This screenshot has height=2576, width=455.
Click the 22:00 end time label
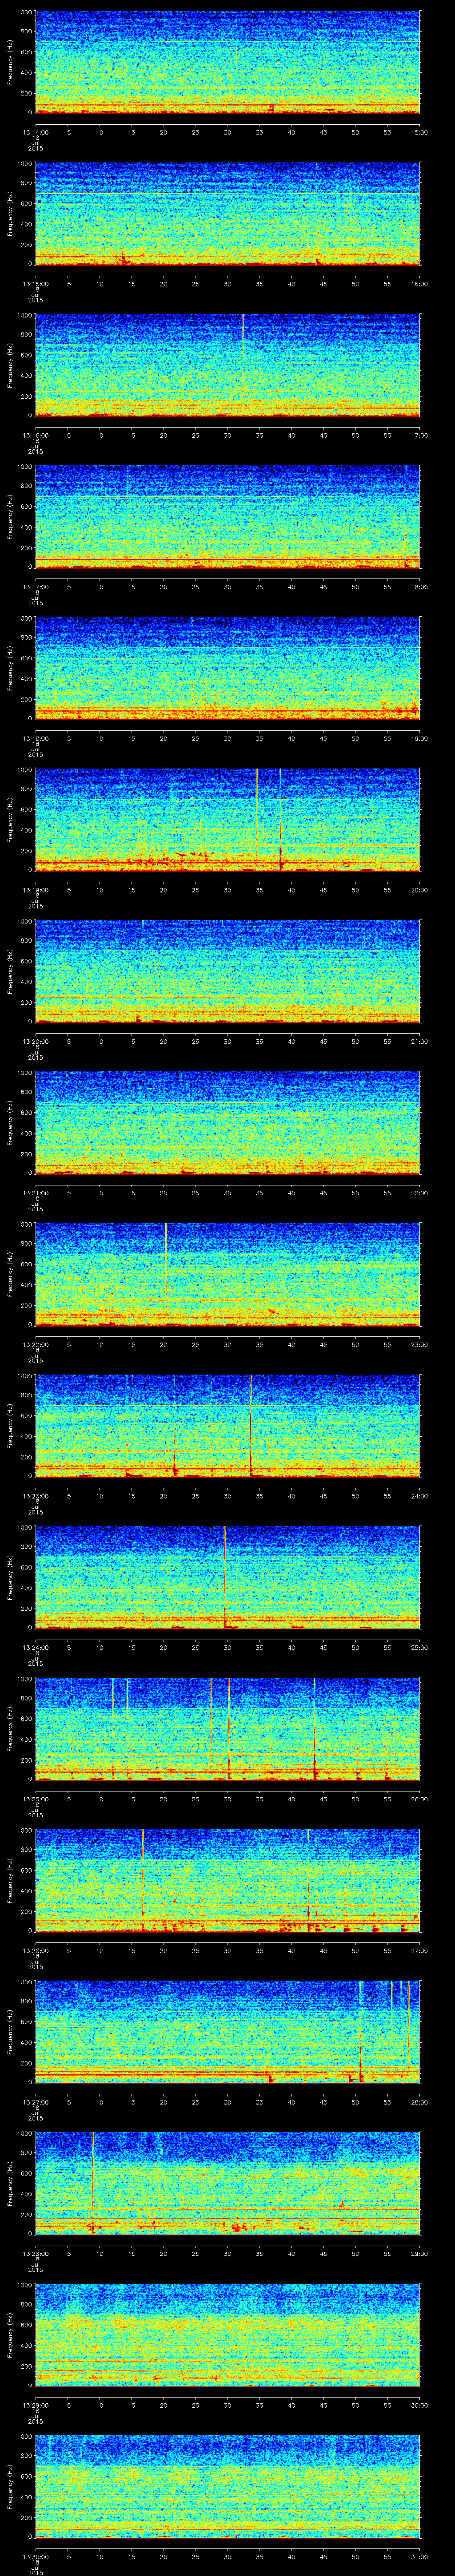coord(420,1192)
